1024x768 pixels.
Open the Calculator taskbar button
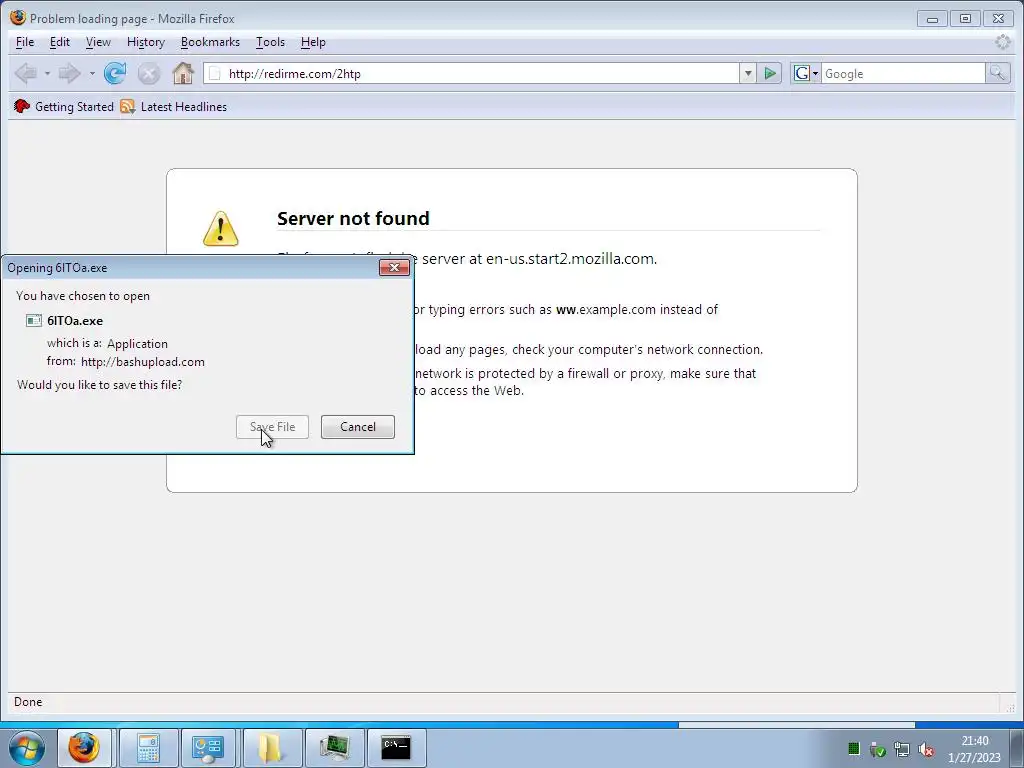tap(148, 748)
